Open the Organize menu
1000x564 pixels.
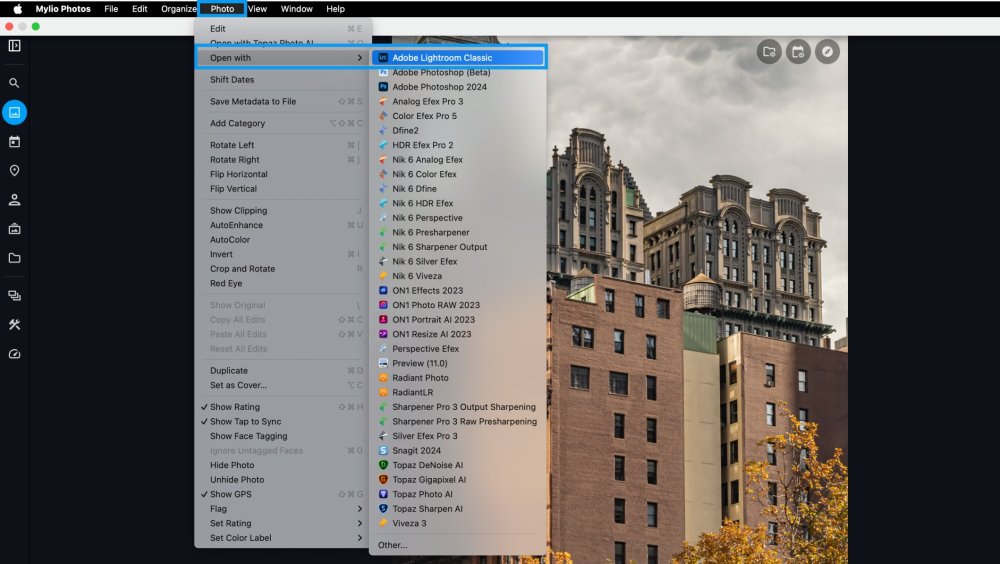(179, 9)
